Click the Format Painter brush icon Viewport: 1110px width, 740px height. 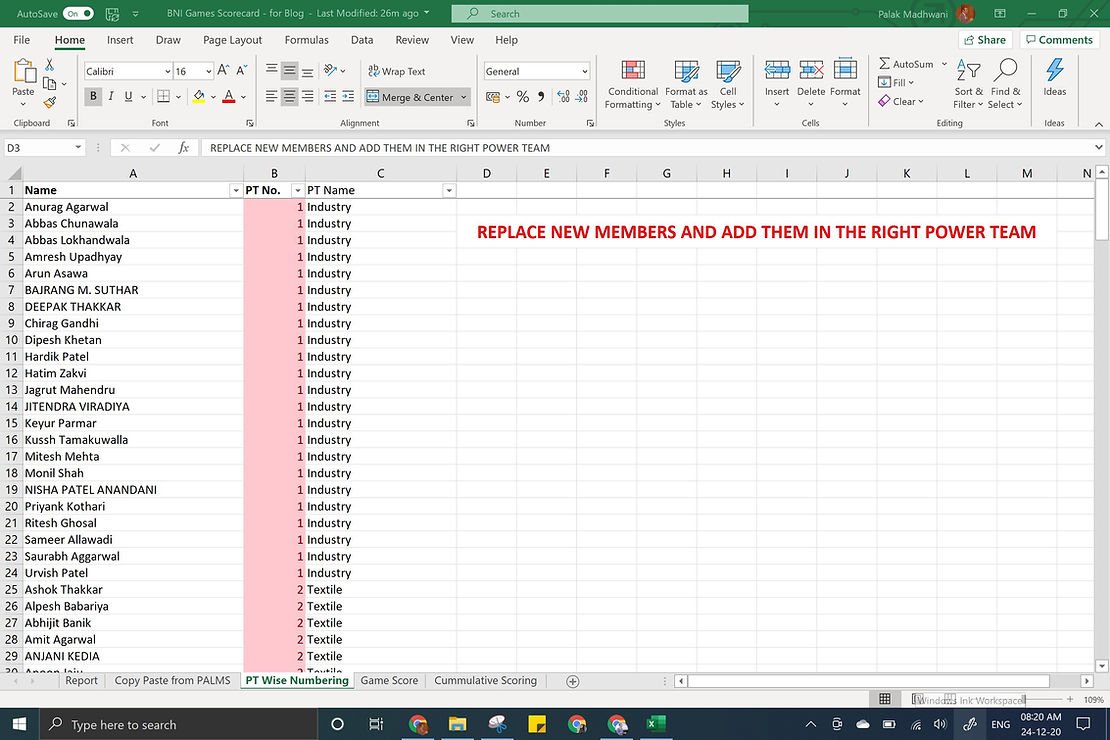pyautogui.click(x=50, y=102)
